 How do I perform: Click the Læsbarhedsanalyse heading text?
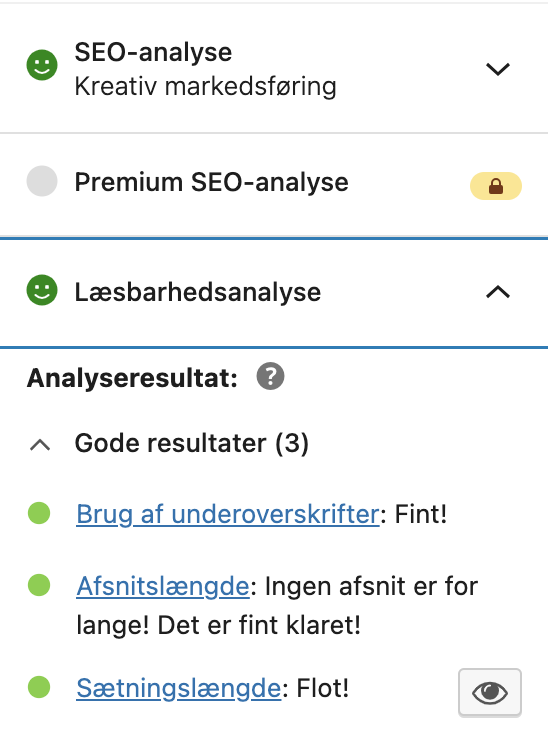coord(198,292)
